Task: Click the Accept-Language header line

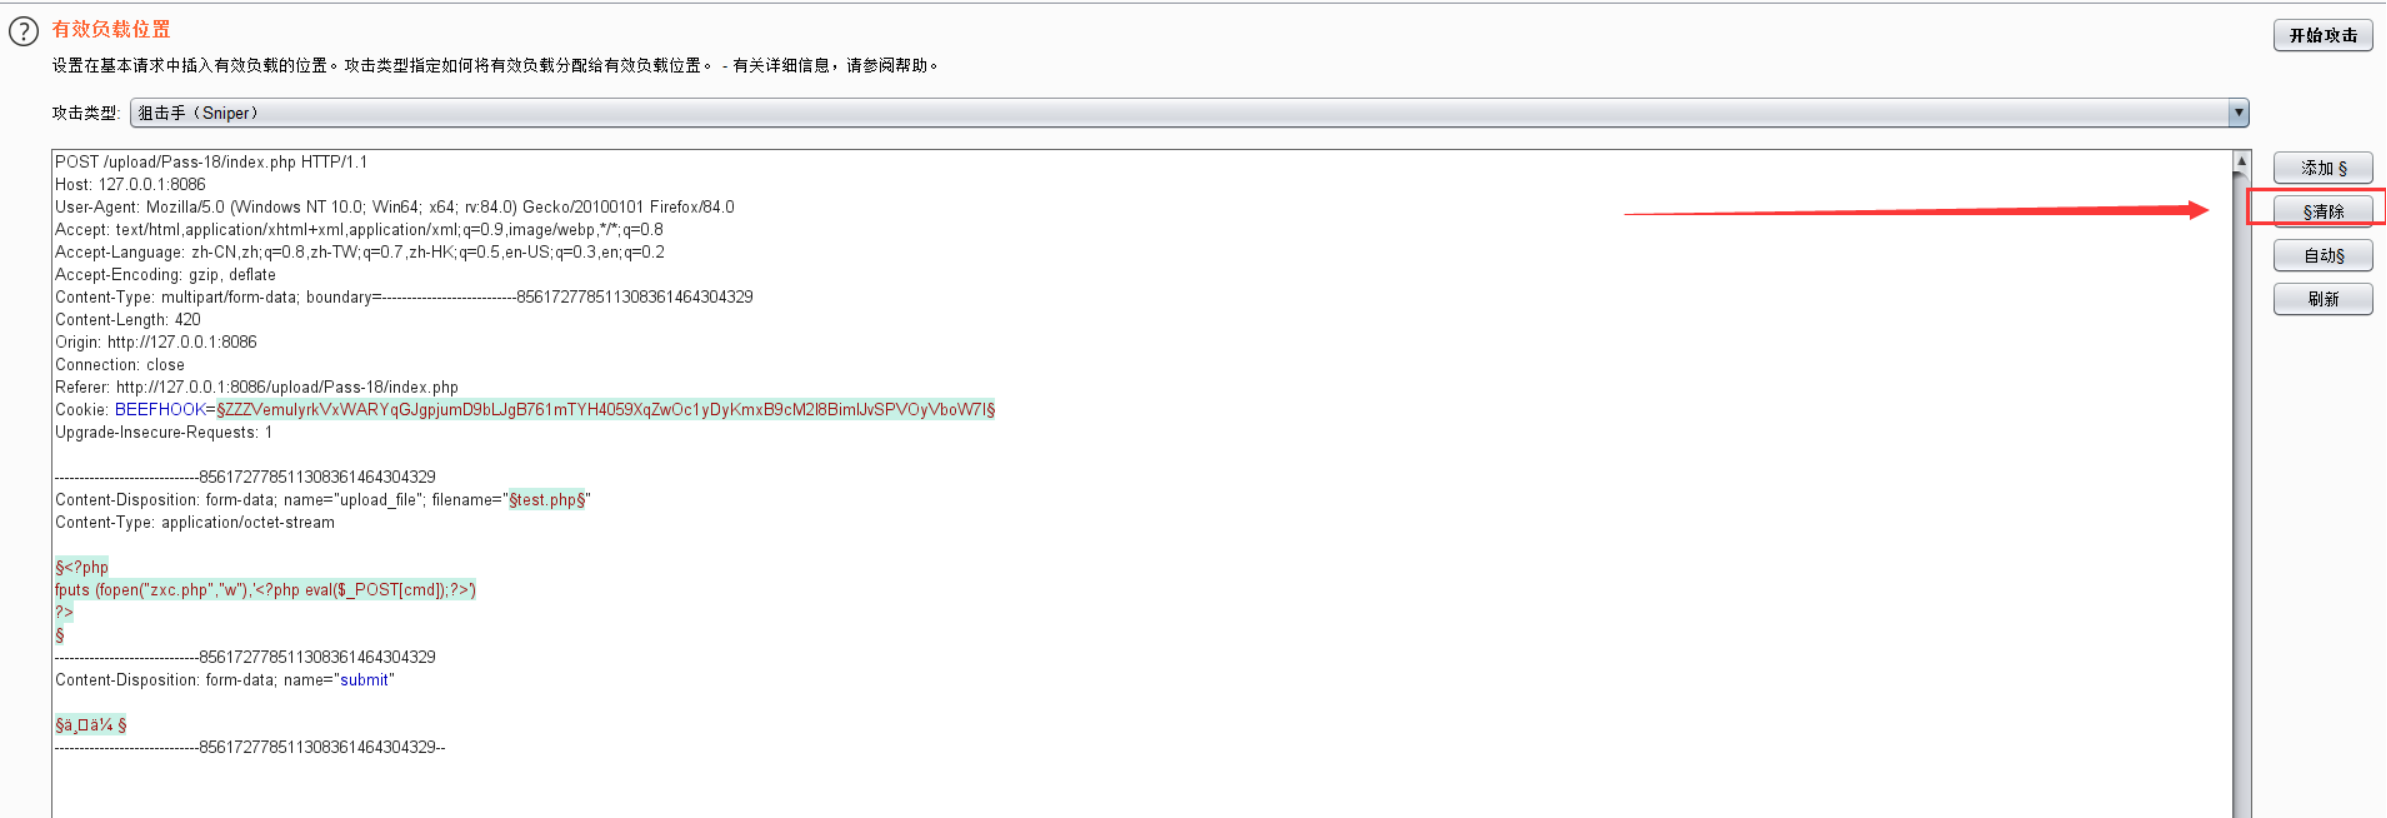Action: 359,252
